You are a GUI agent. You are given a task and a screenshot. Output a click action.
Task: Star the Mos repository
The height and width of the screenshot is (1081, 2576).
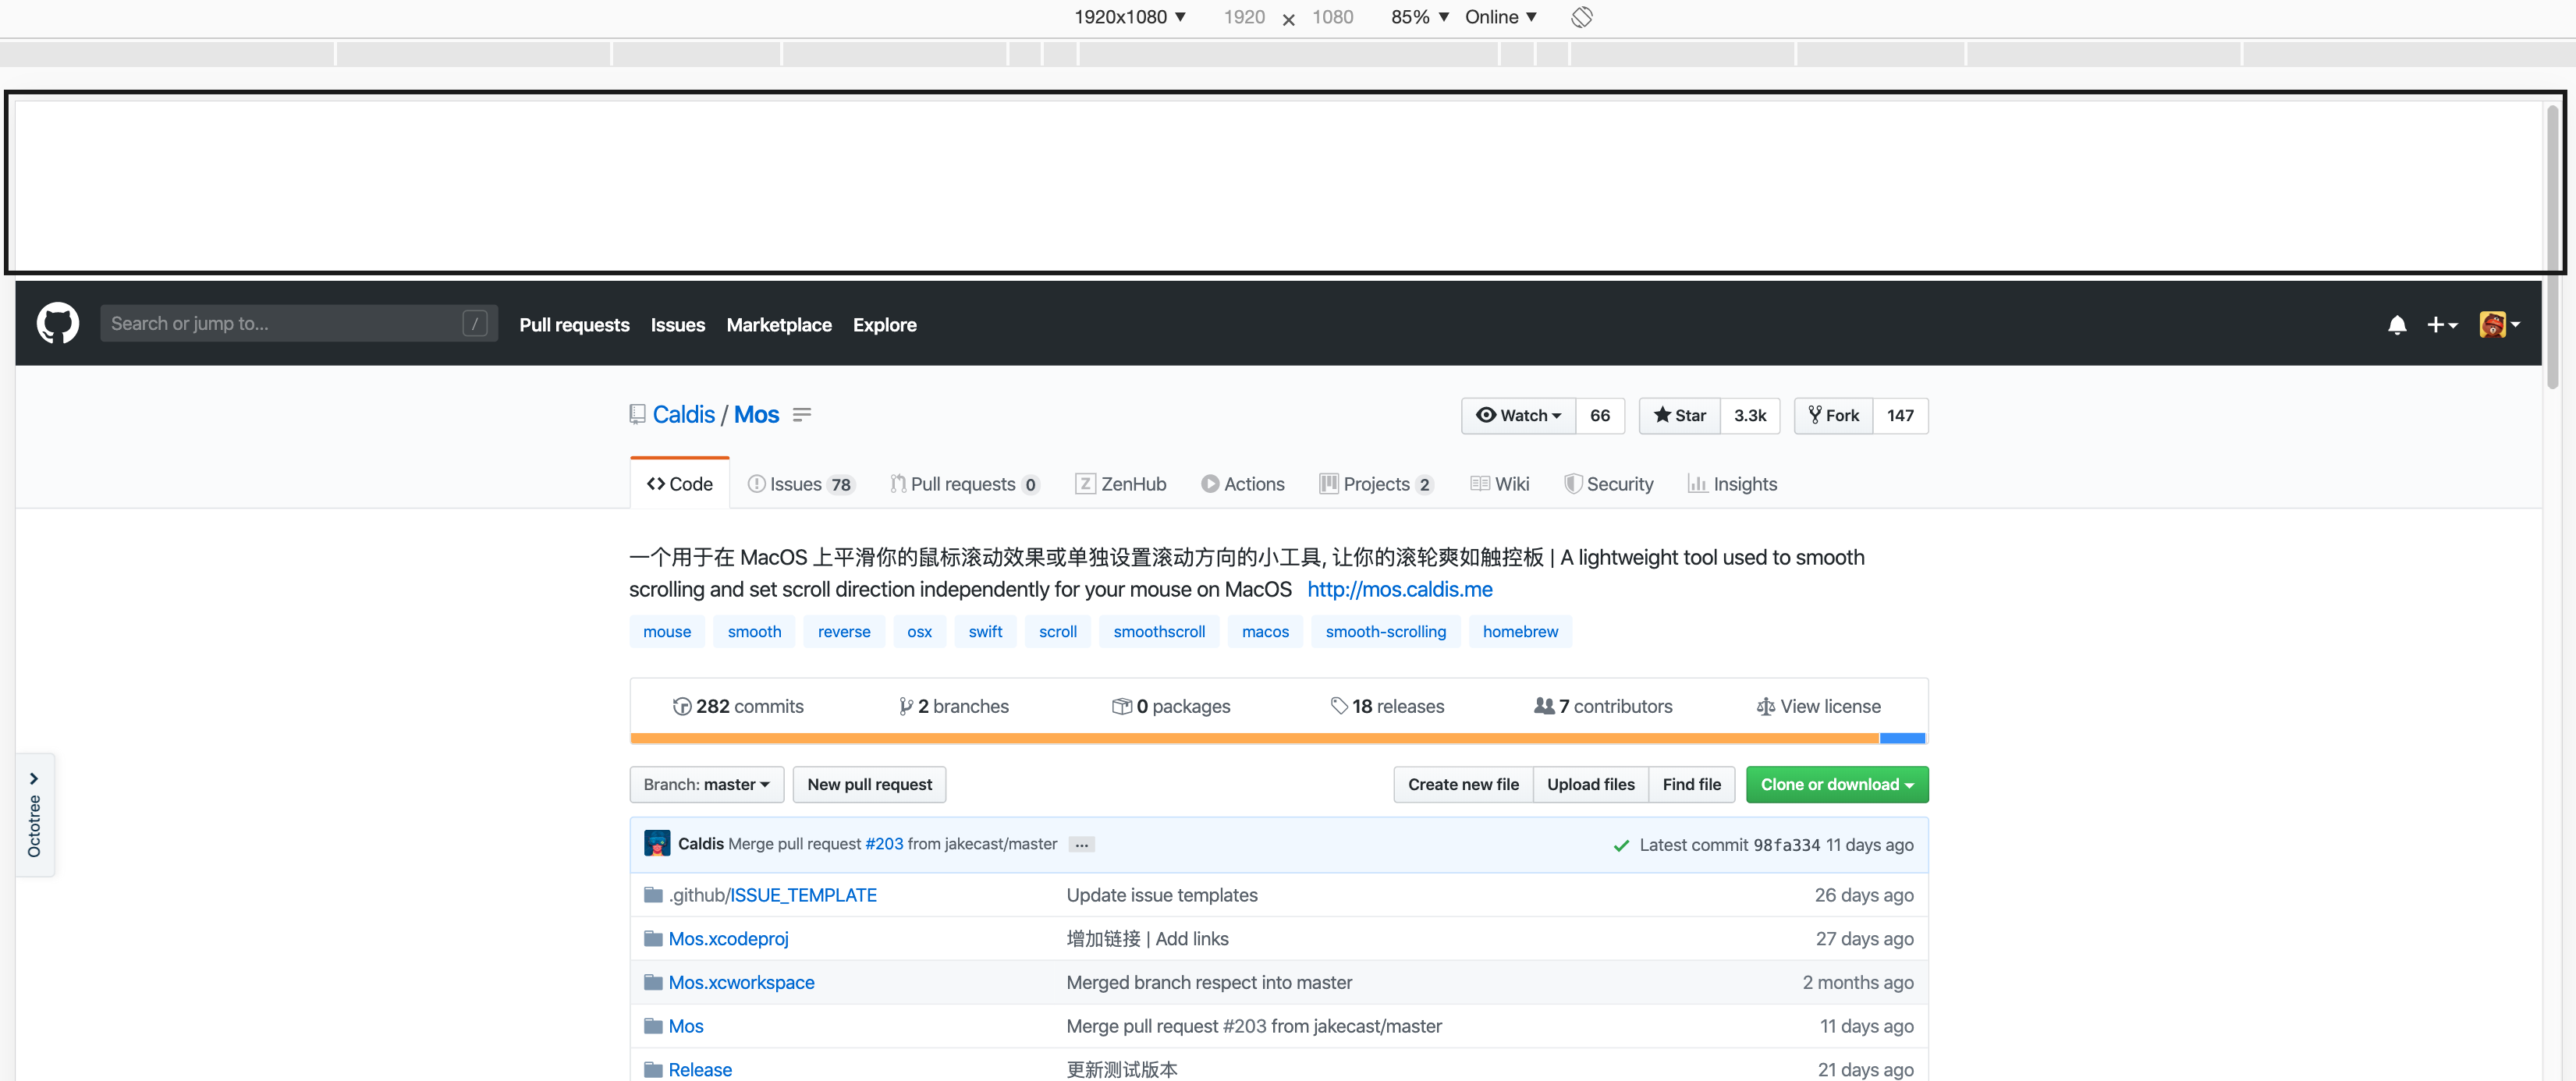coord(1679,415)
